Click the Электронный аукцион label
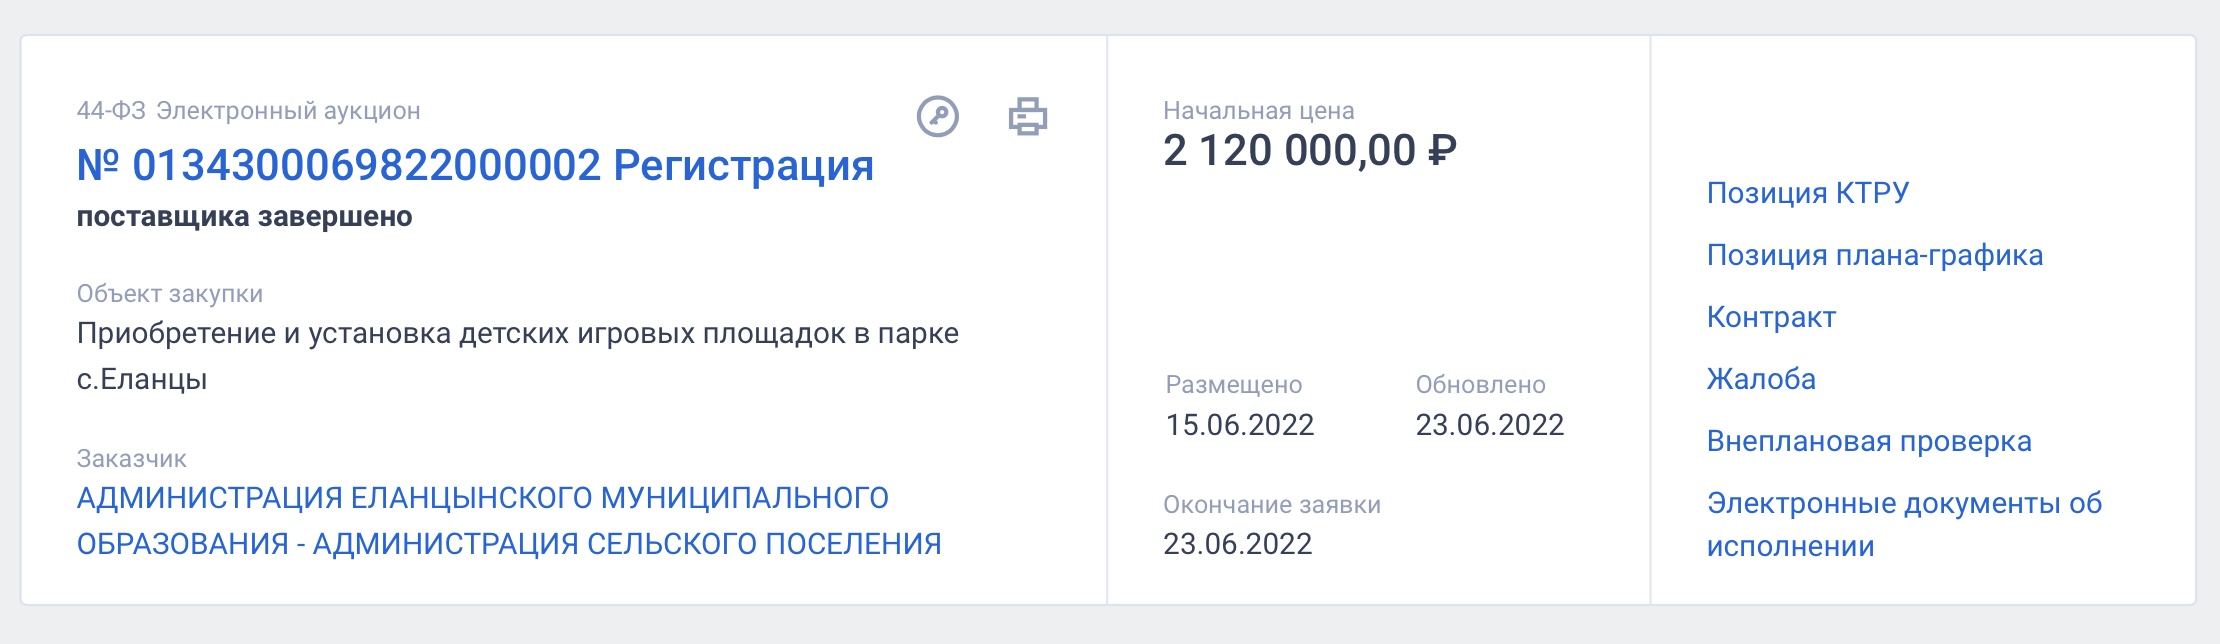2220x644 pixels. [x=288, y=111]
